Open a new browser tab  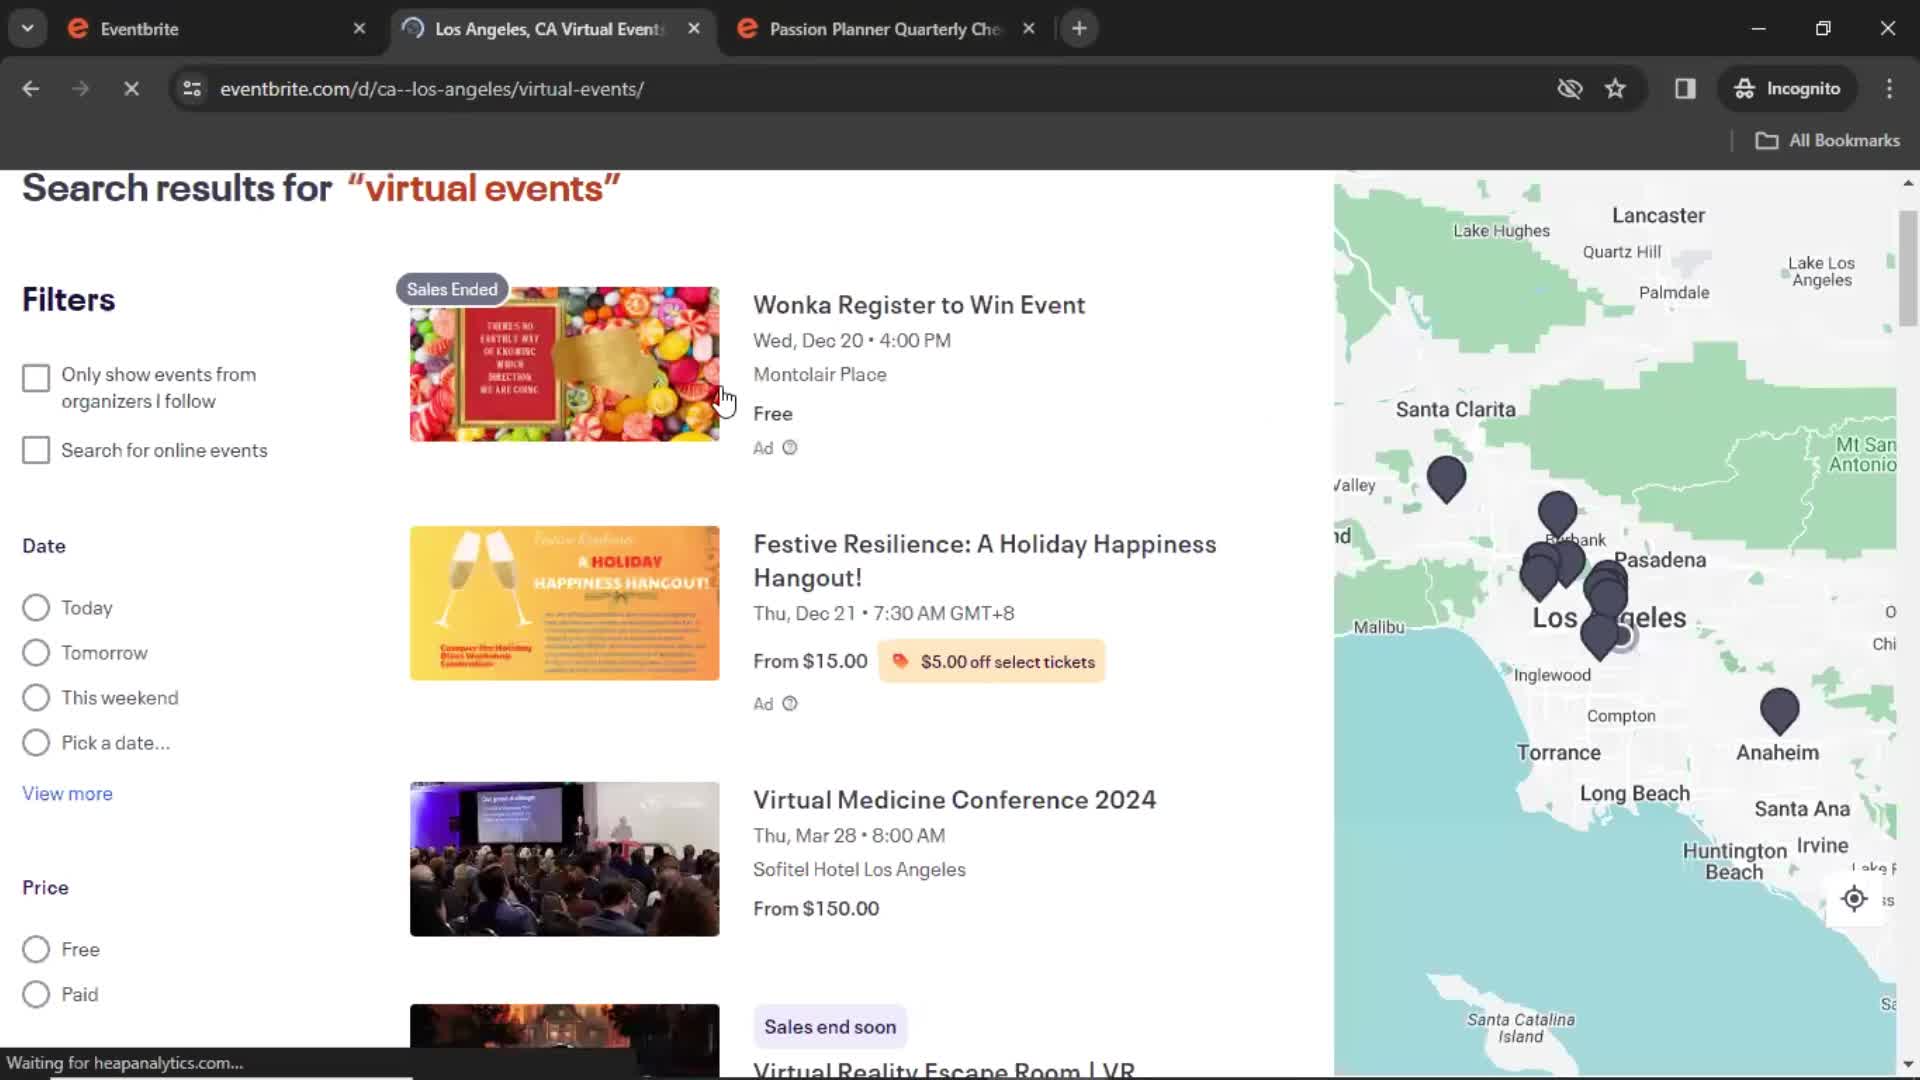(x=1079, y=29)
